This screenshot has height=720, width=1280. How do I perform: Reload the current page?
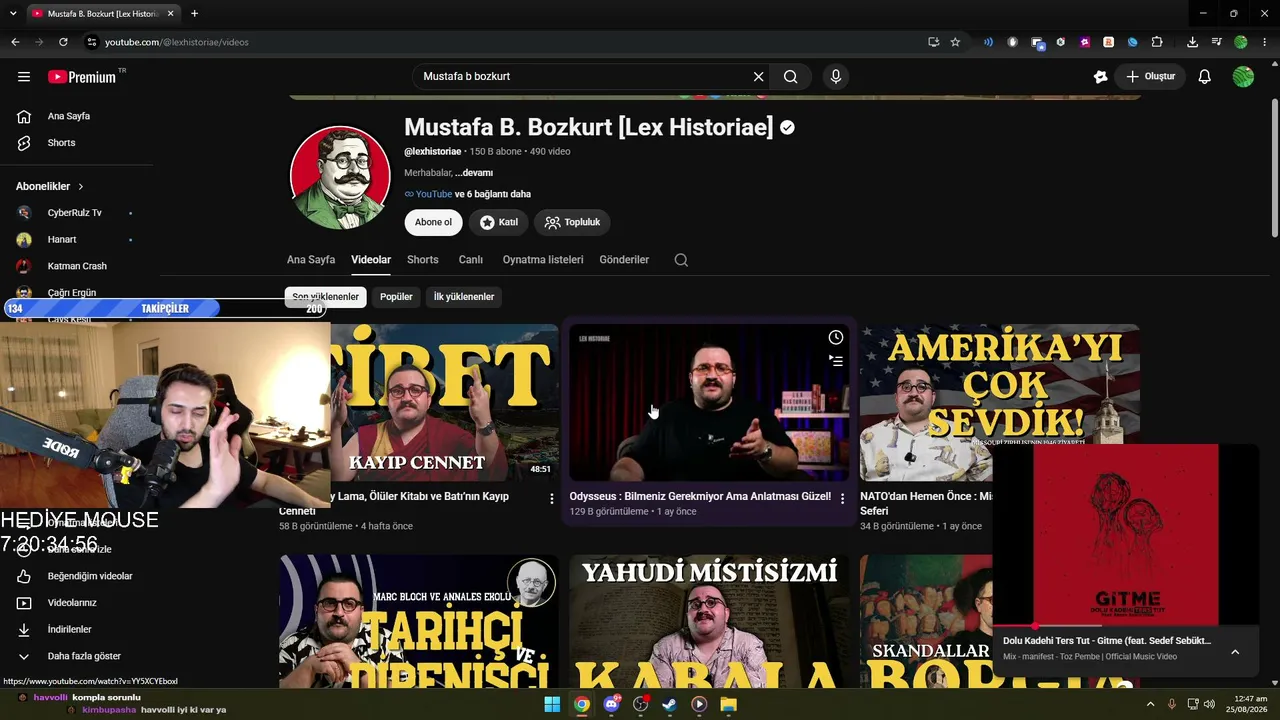click(x=63, y=42)
